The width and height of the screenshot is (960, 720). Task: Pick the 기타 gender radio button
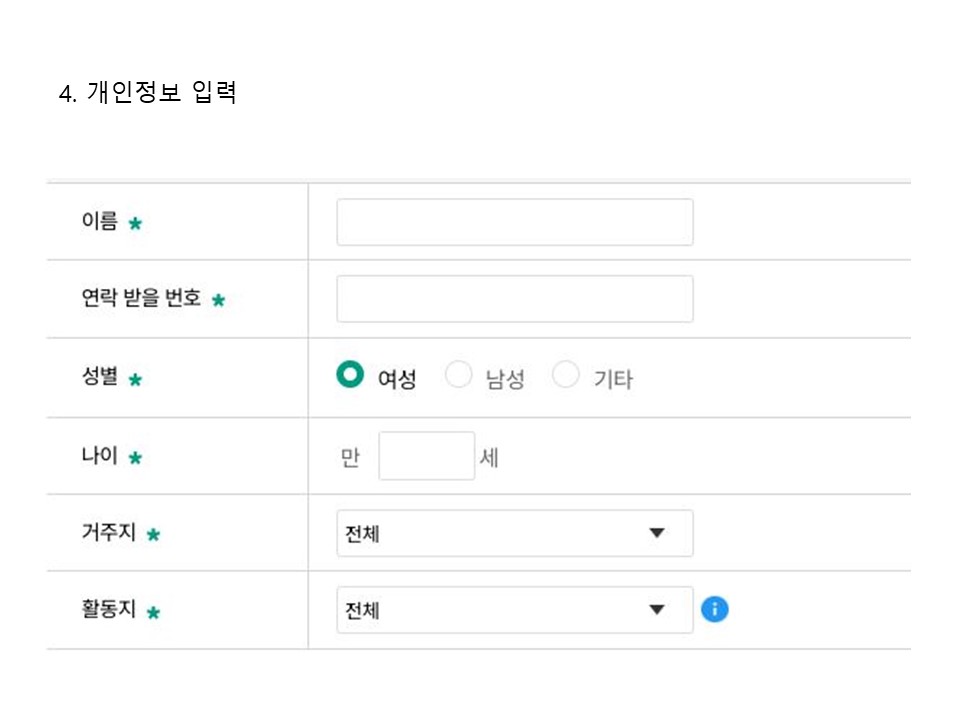click(566, 375)
